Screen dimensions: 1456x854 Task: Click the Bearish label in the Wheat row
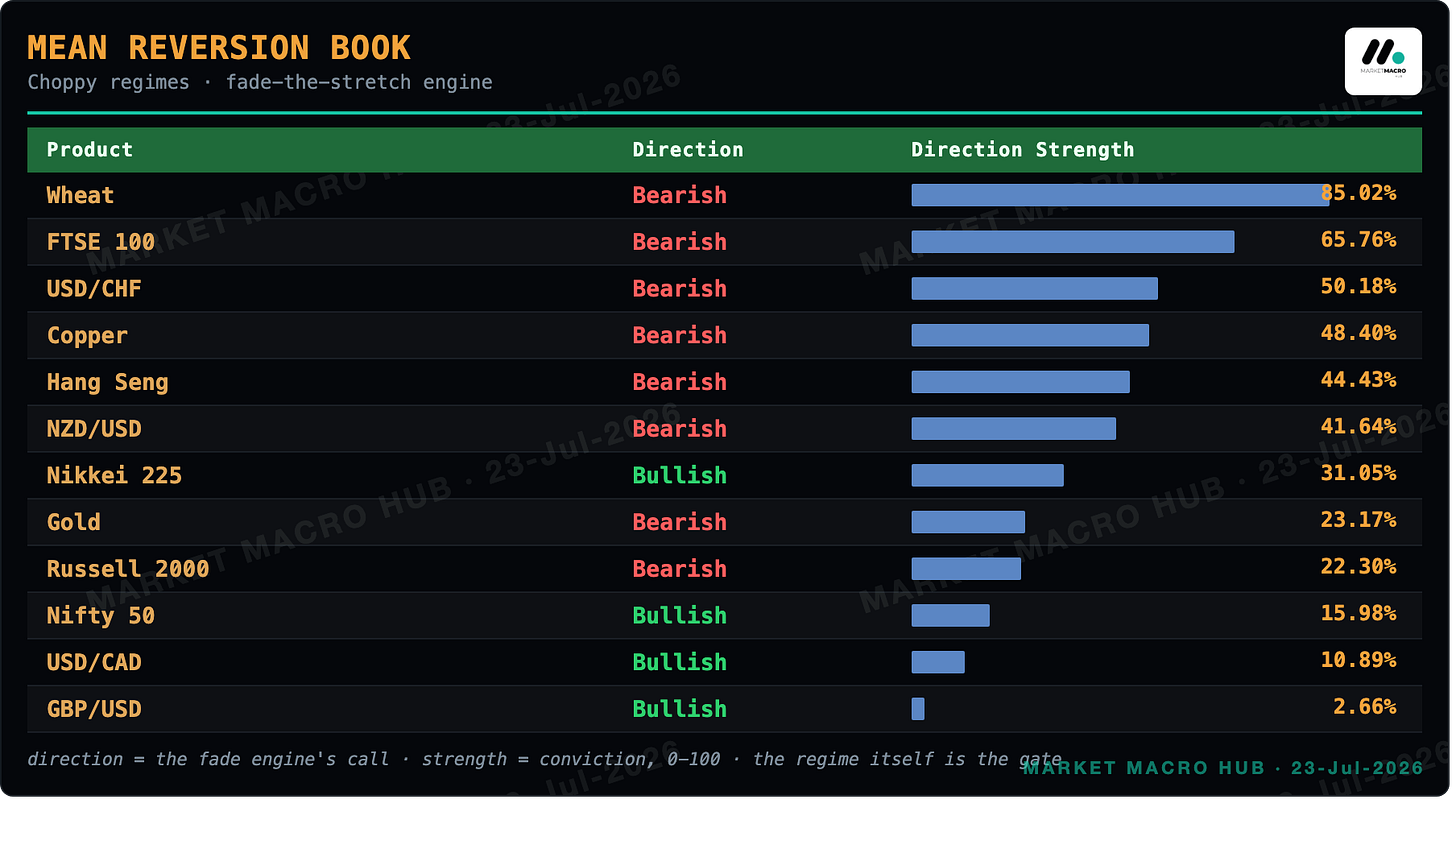[x=680, y=196]
